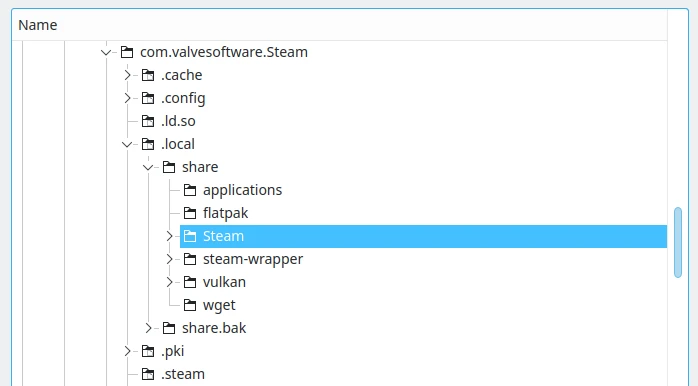
Task: Click the .steam folder icon
Action: point(148,374)
